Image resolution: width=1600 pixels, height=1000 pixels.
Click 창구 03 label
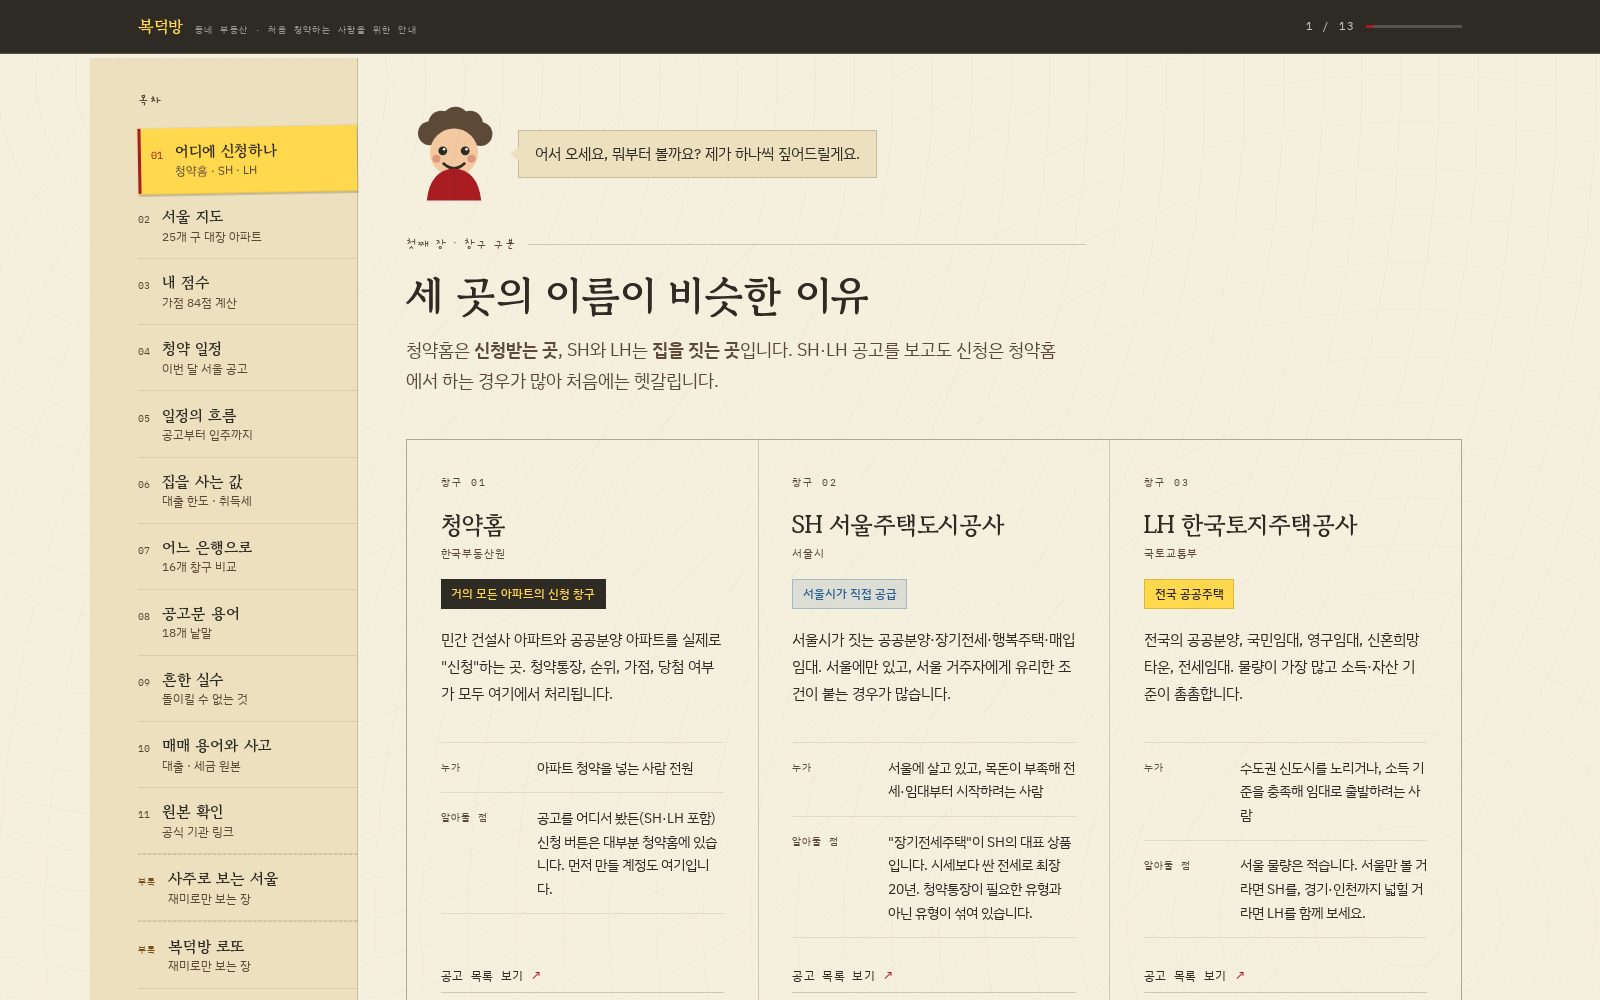point(1166,483)
